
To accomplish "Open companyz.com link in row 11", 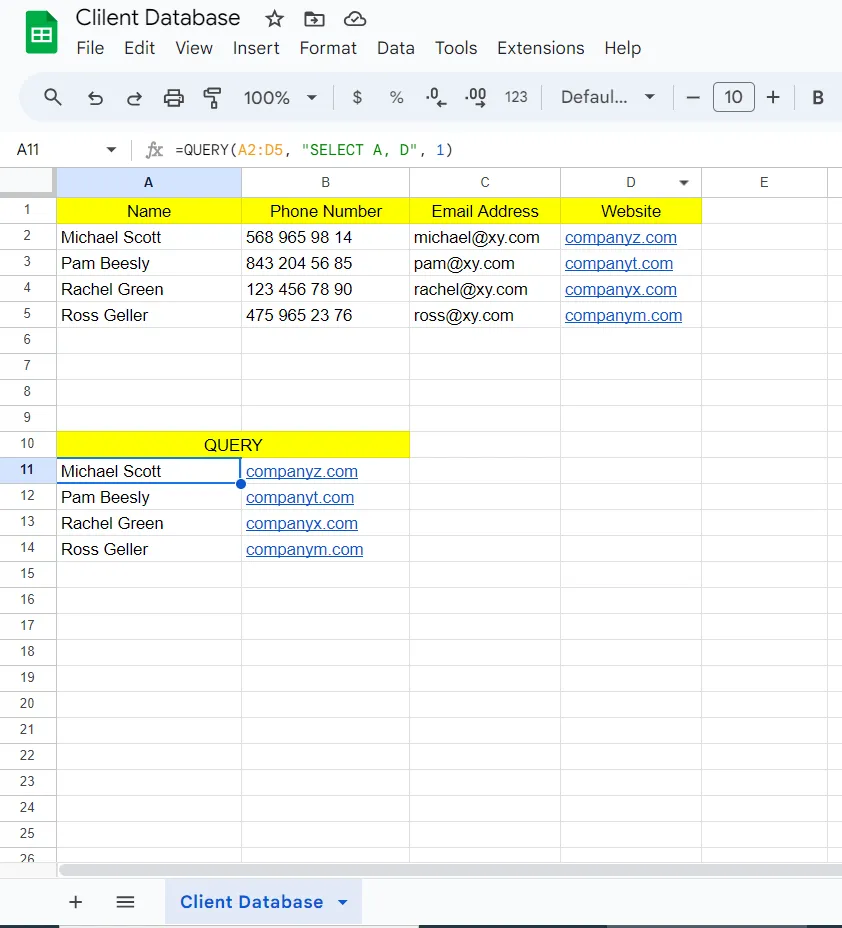I will point(302,471).
